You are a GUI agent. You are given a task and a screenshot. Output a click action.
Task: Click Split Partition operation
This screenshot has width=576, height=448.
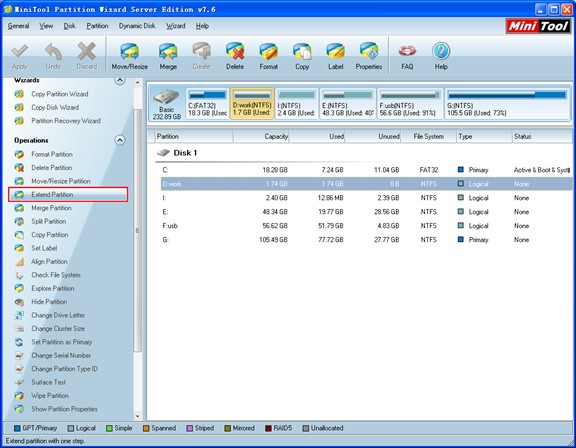click(x=48, y=221)
